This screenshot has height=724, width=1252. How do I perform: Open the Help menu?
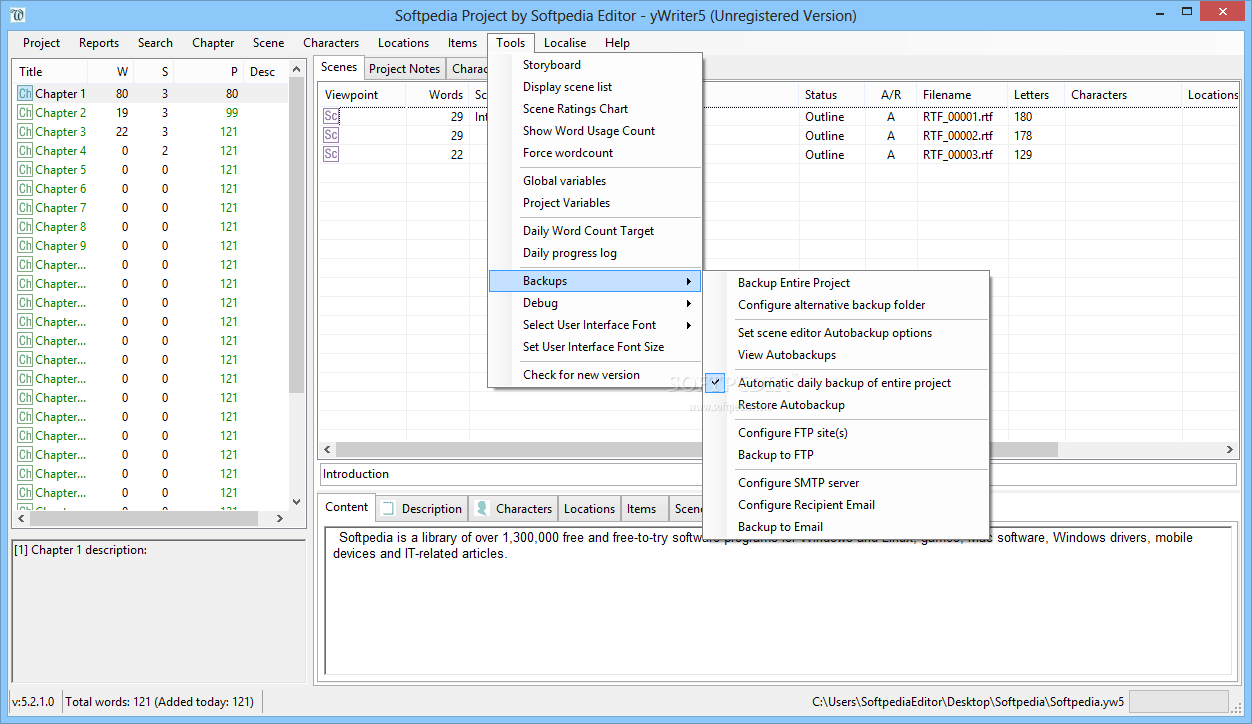pyautogui.click(x=617, y=43)
